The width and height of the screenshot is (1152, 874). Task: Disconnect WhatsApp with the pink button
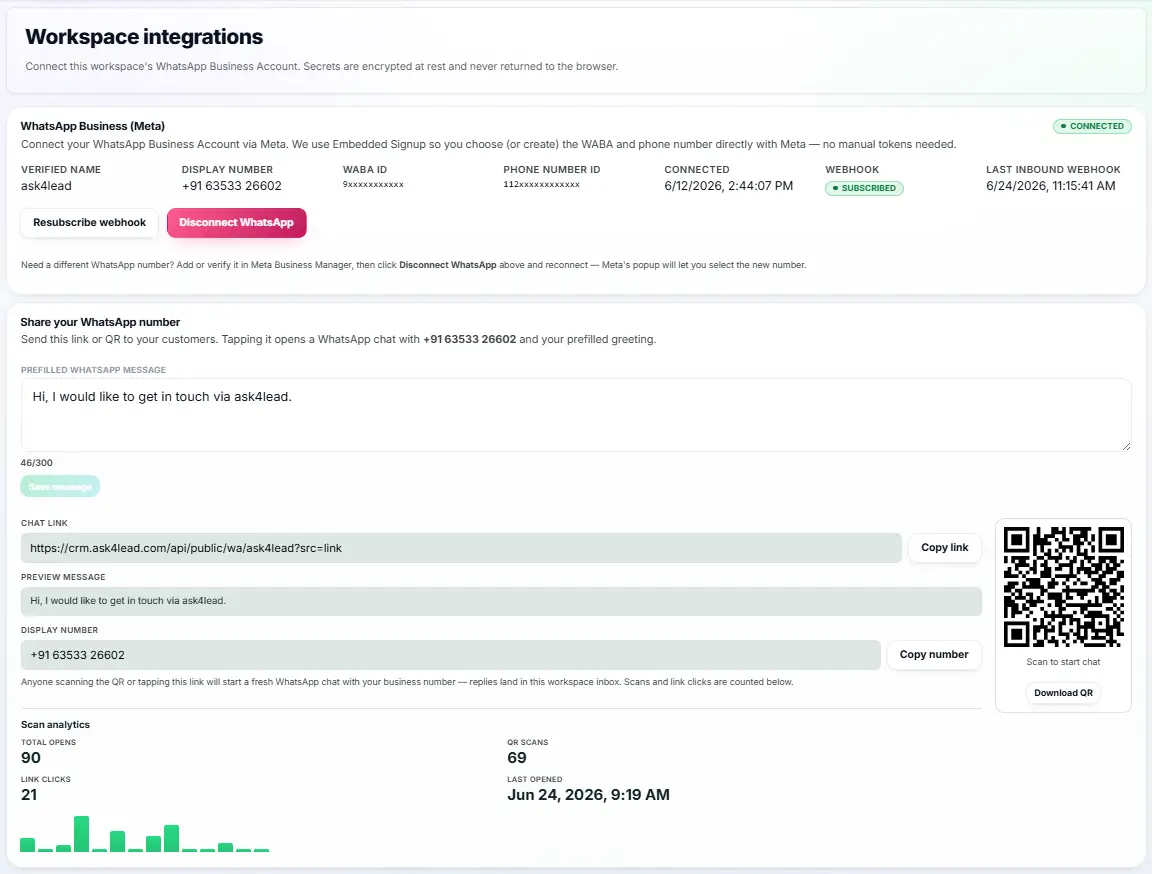[237, 223]
